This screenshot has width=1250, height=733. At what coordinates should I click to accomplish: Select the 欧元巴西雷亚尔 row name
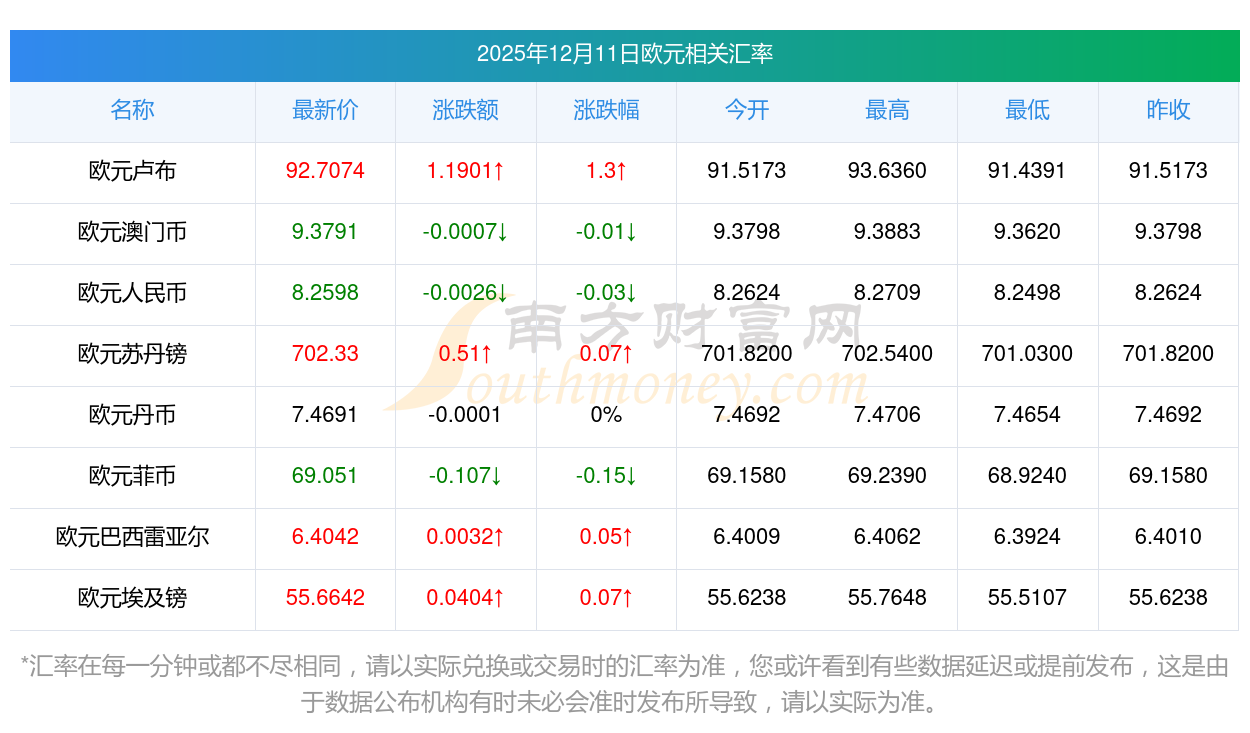tap(132, 537)
